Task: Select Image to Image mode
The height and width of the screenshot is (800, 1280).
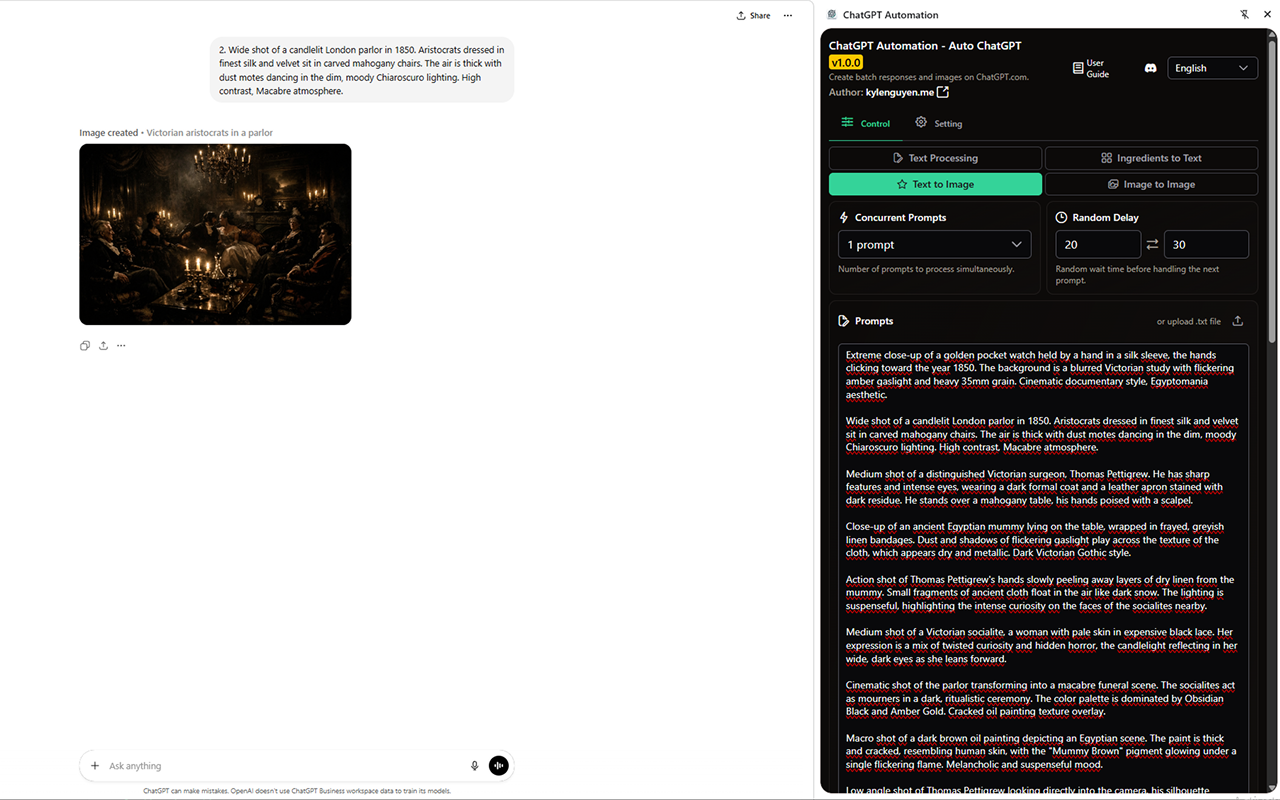Action: pyautogui.click(x=1151, y=184)
